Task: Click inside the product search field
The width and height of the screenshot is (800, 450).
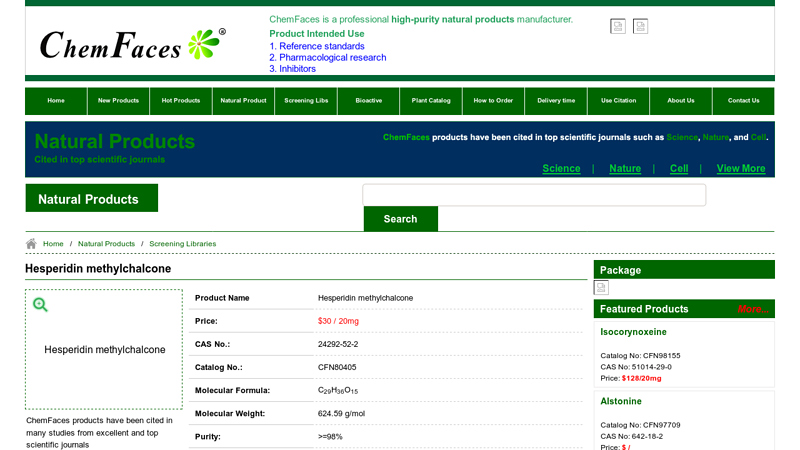Action: pos(534,195)
